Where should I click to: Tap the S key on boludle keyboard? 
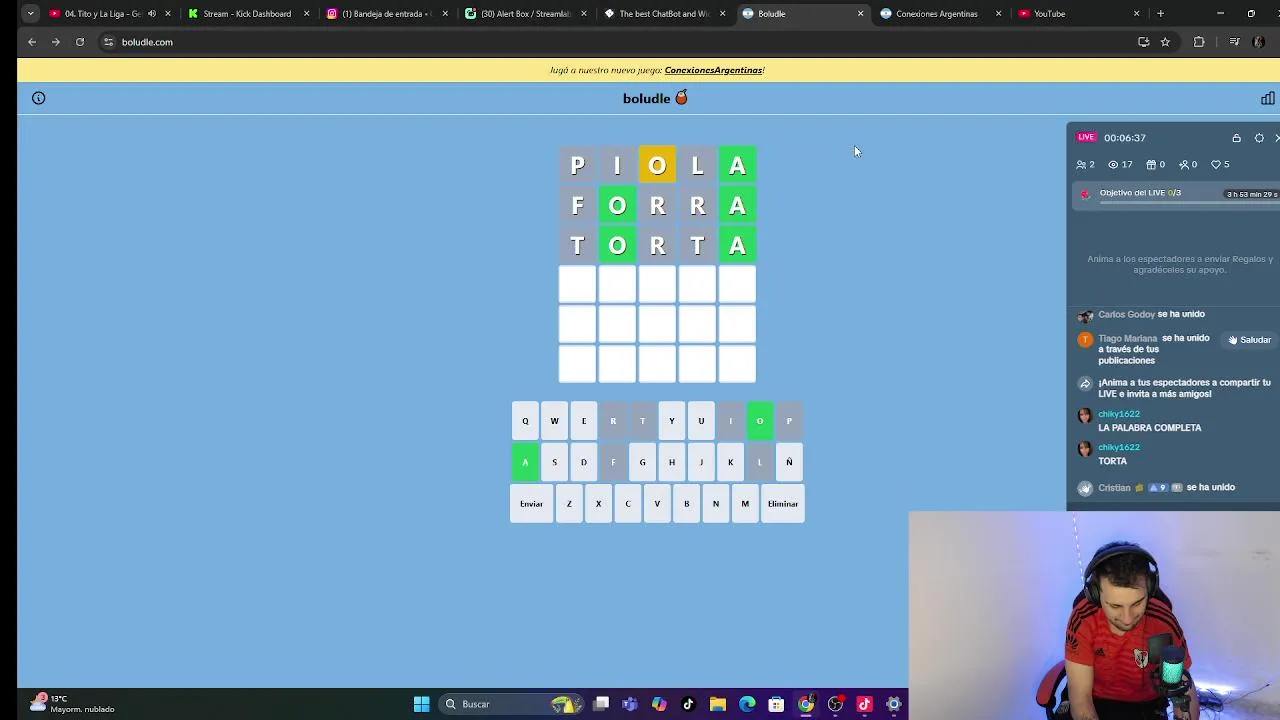[x=554, y=462]
